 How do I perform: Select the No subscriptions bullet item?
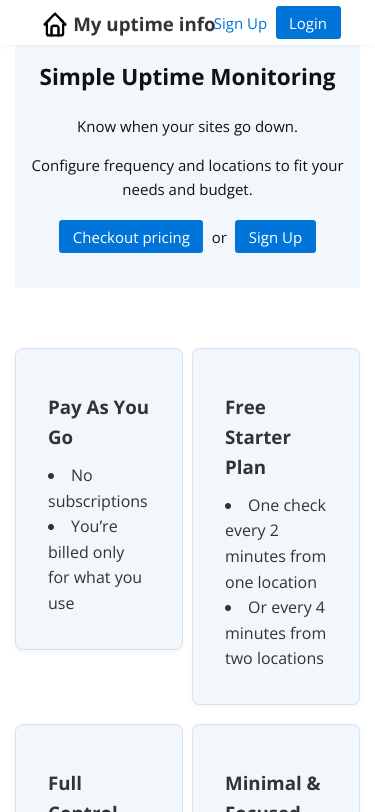pyautogui.click(x=98, y=488)
